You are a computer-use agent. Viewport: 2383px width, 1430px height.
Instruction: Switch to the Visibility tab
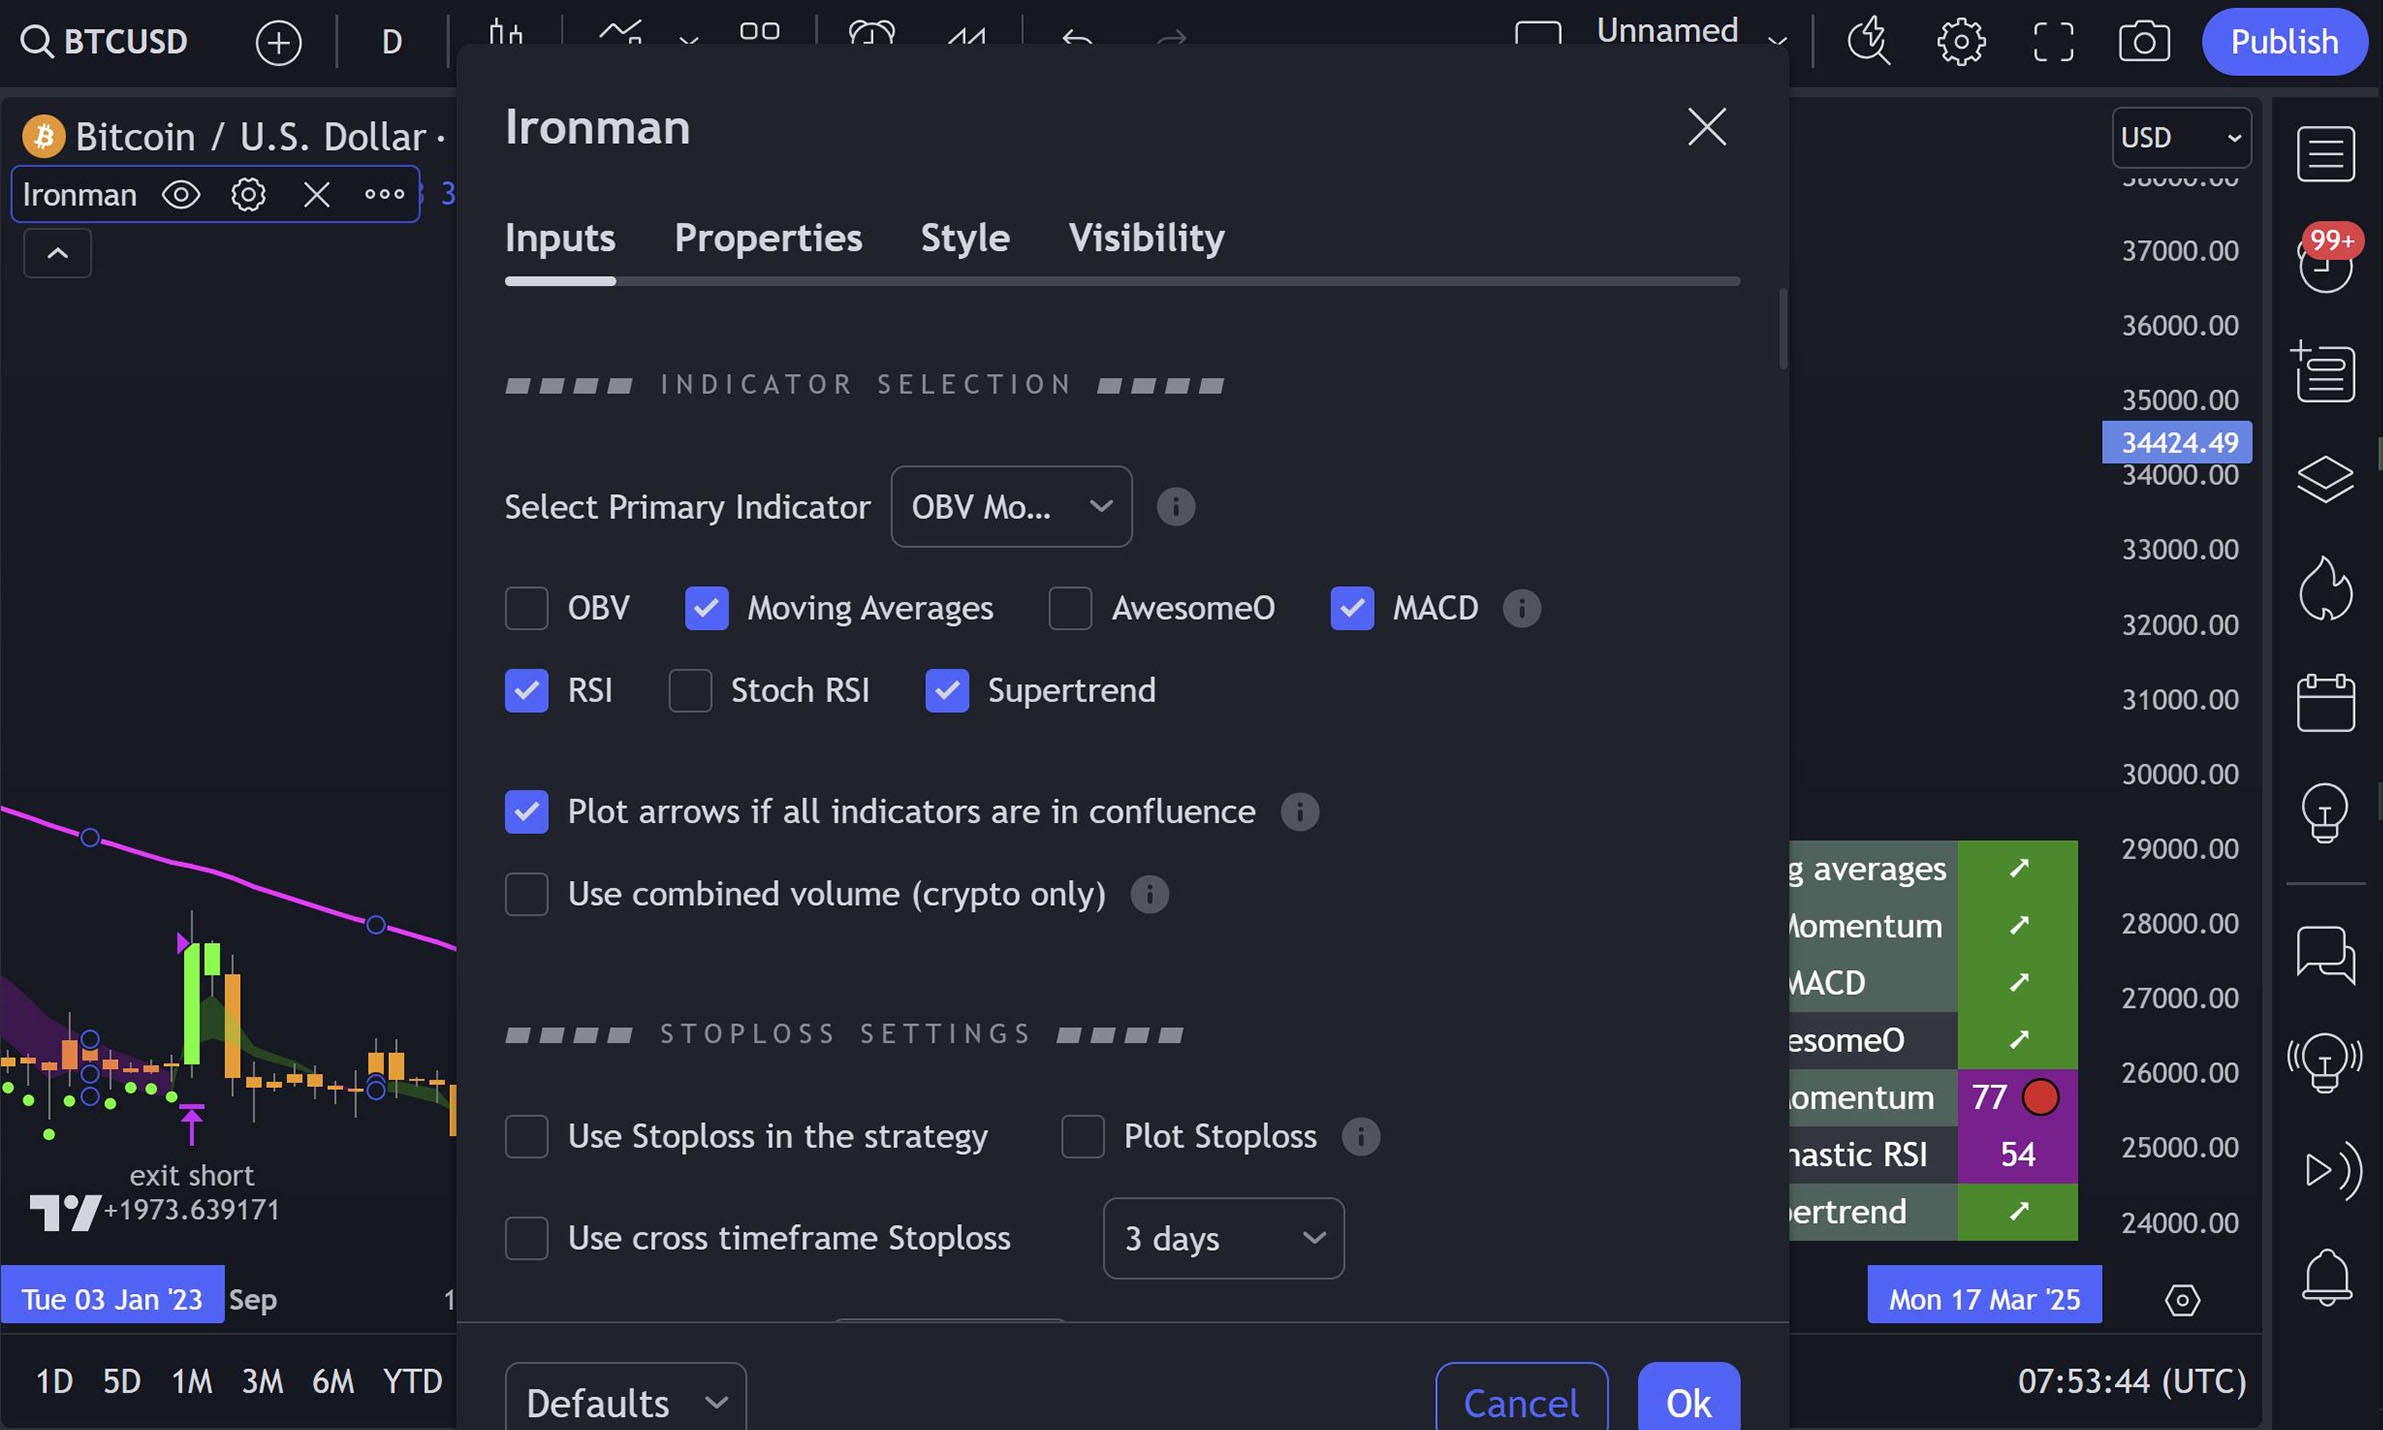point(1145,238)
